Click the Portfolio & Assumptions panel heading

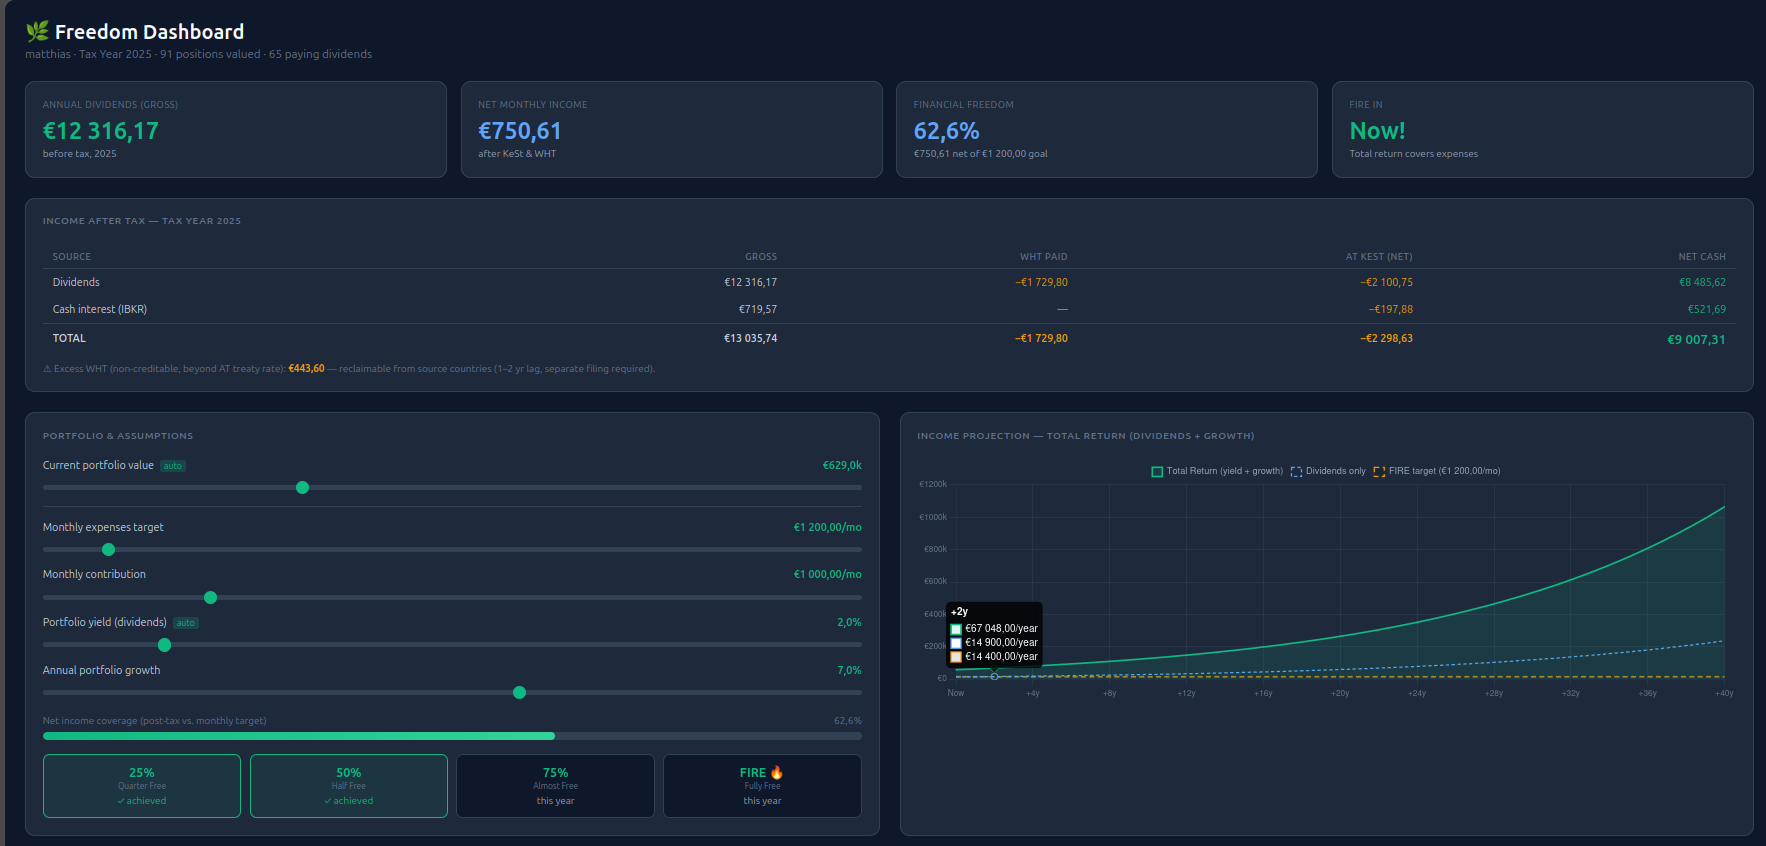pyautogui.click(x=118, y=436)
